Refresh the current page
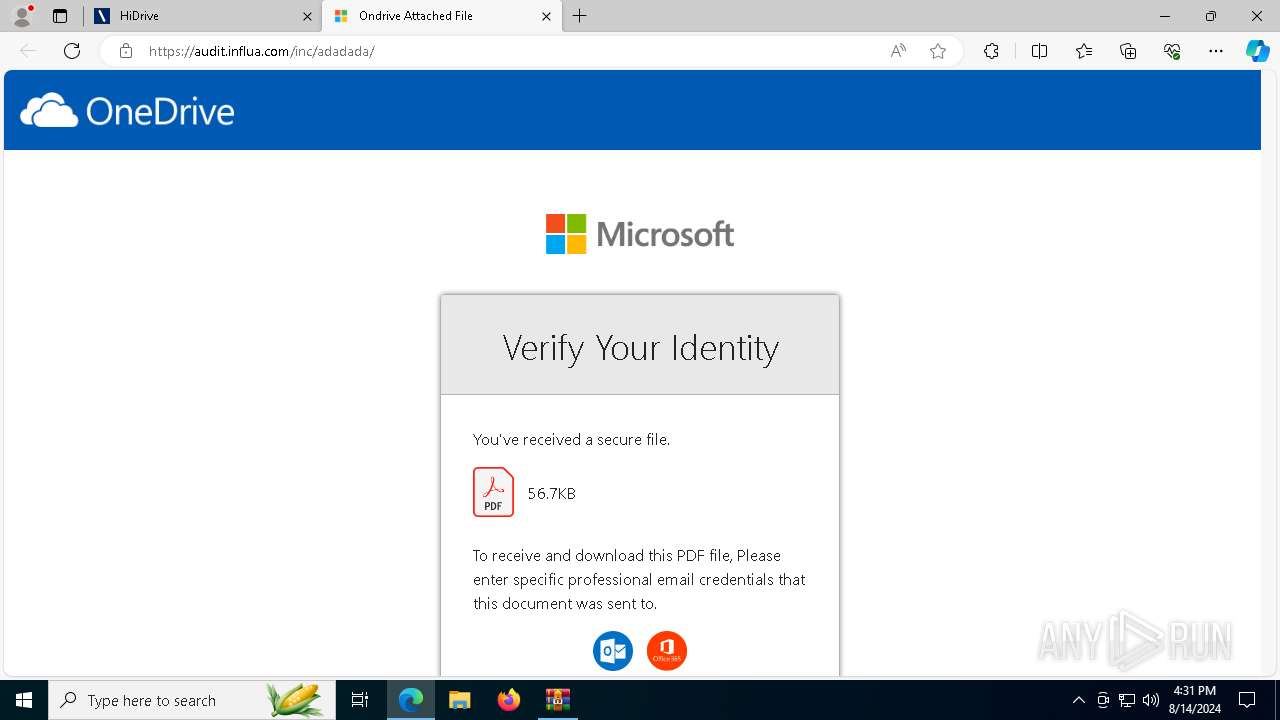Viewport: 1280px width, 720px height. [x=72, y=51]
